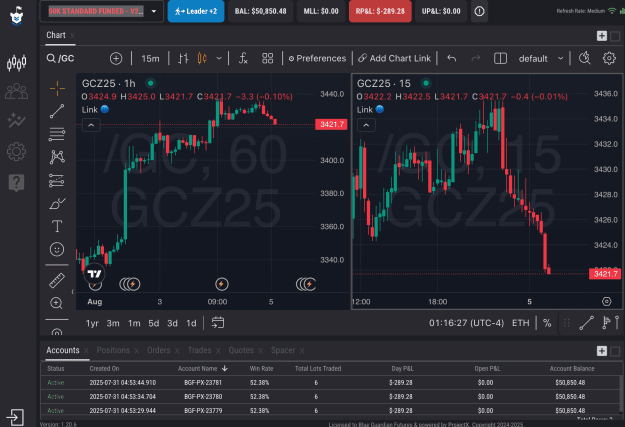This screenshot has width=625, height=427.
Task: Select the text annotation tool
Action: tap(57, 226)
